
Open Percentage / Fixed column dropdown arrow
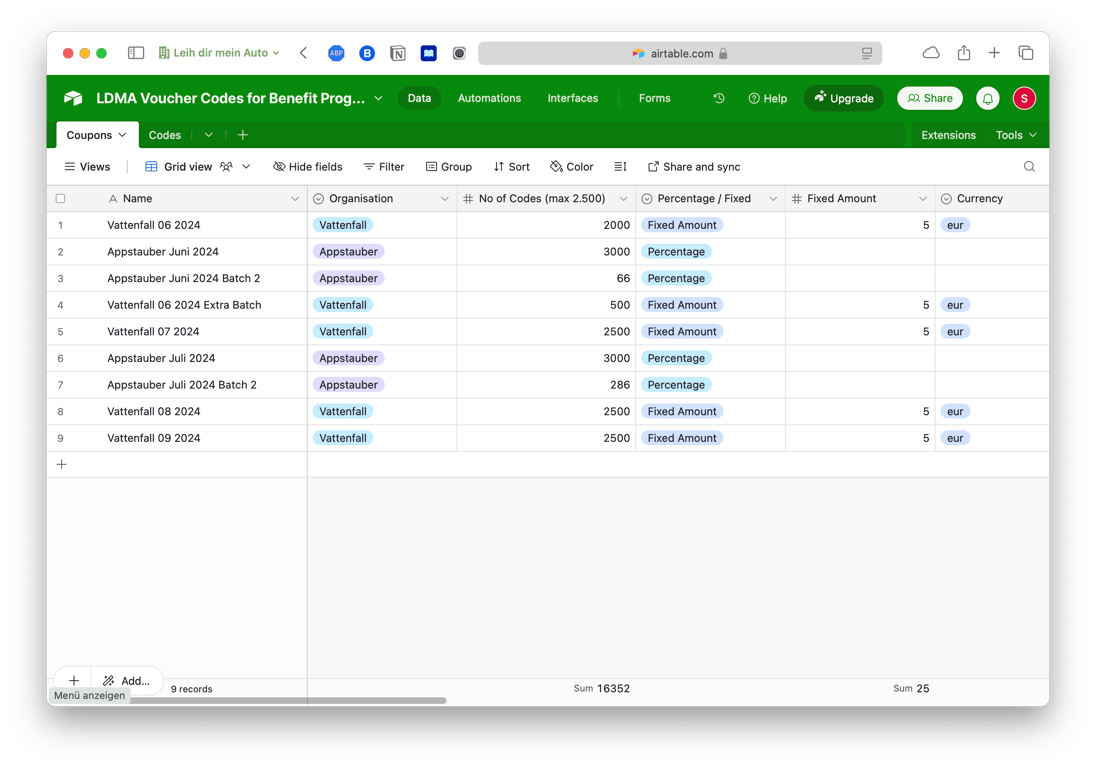[x=773, y=199]
